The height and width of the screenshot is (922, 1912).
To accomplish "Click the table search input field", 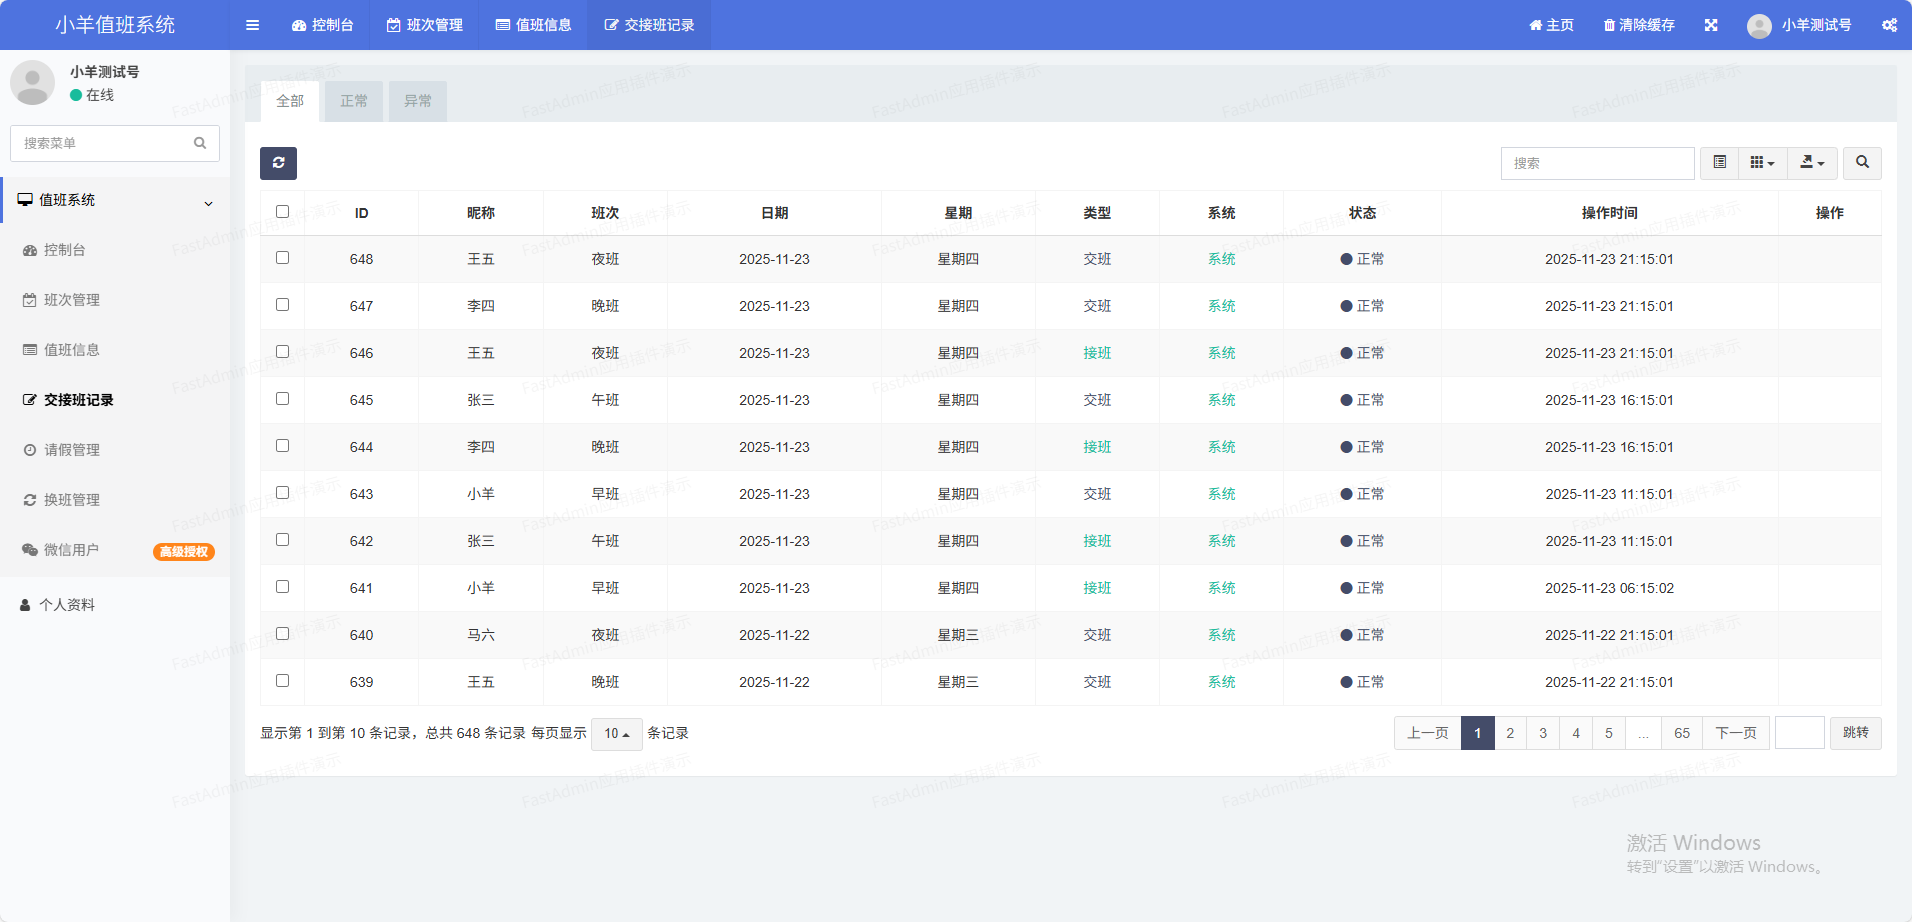I will coord(1596,163).
